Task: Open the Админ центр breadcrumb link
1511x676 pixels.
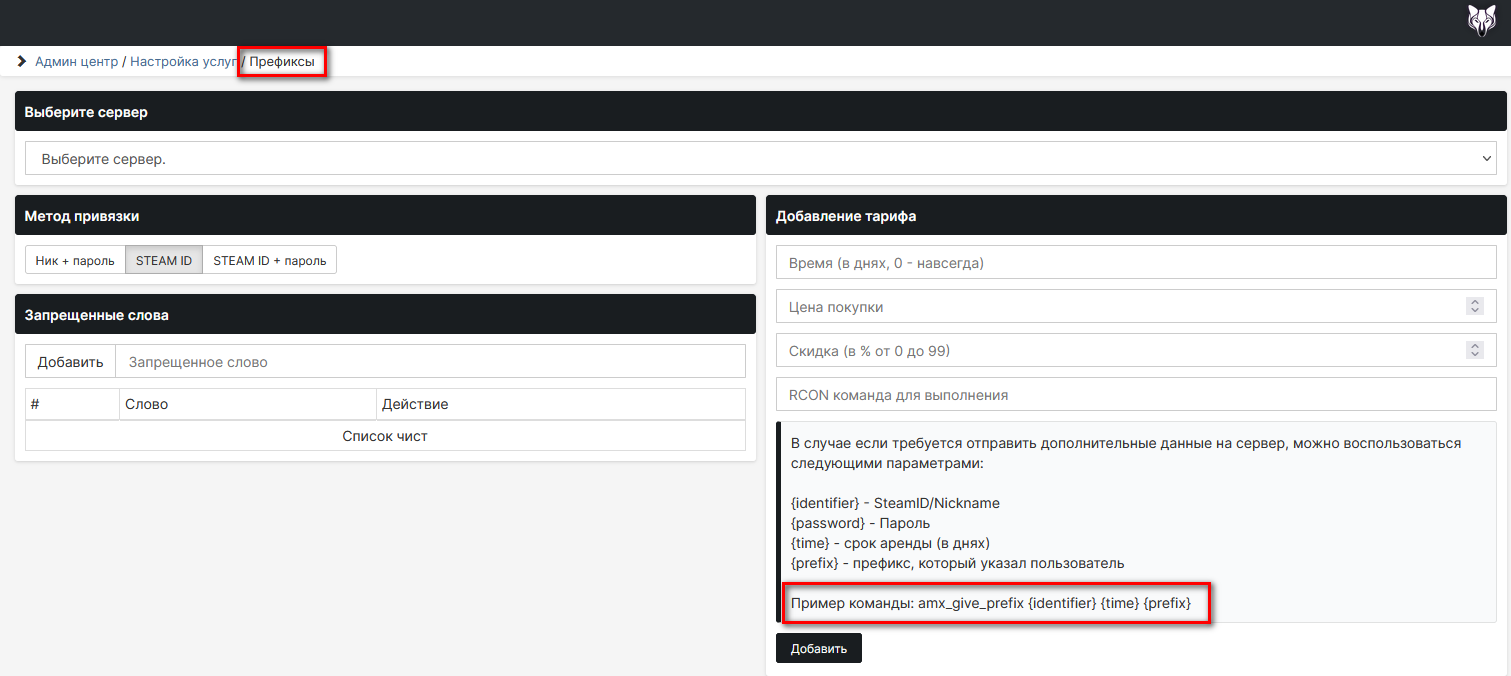Action: pos(76,62)
